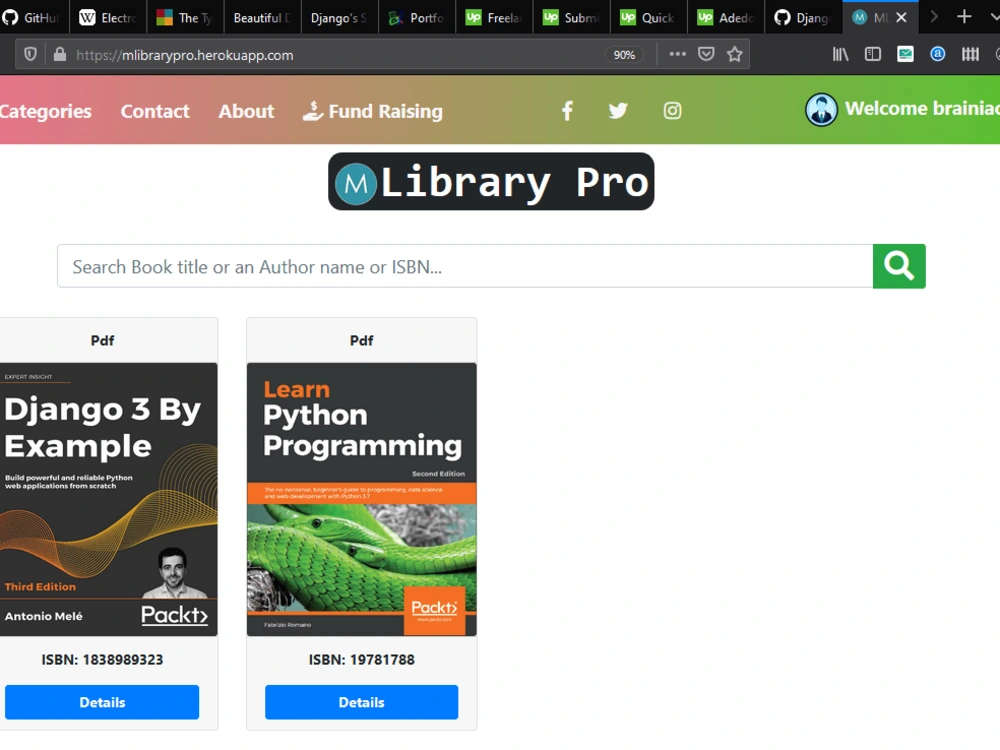This screenshot has height=750, width=1000.
Task: Open the Firefox Library bookshelf icon
Action: click(840, 54)
